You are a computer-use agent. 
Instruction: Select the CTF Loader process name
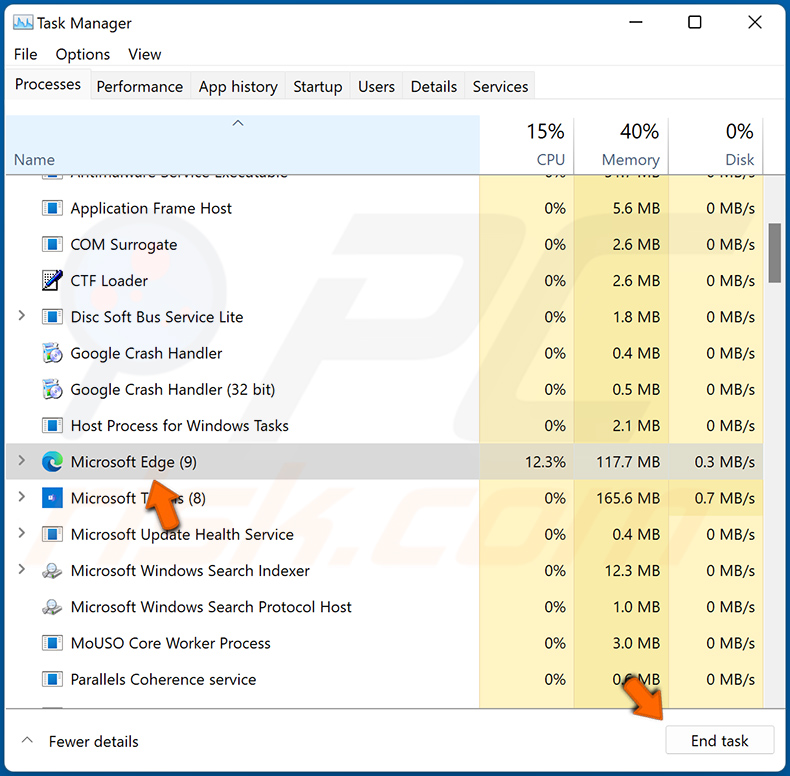(109, 281)
